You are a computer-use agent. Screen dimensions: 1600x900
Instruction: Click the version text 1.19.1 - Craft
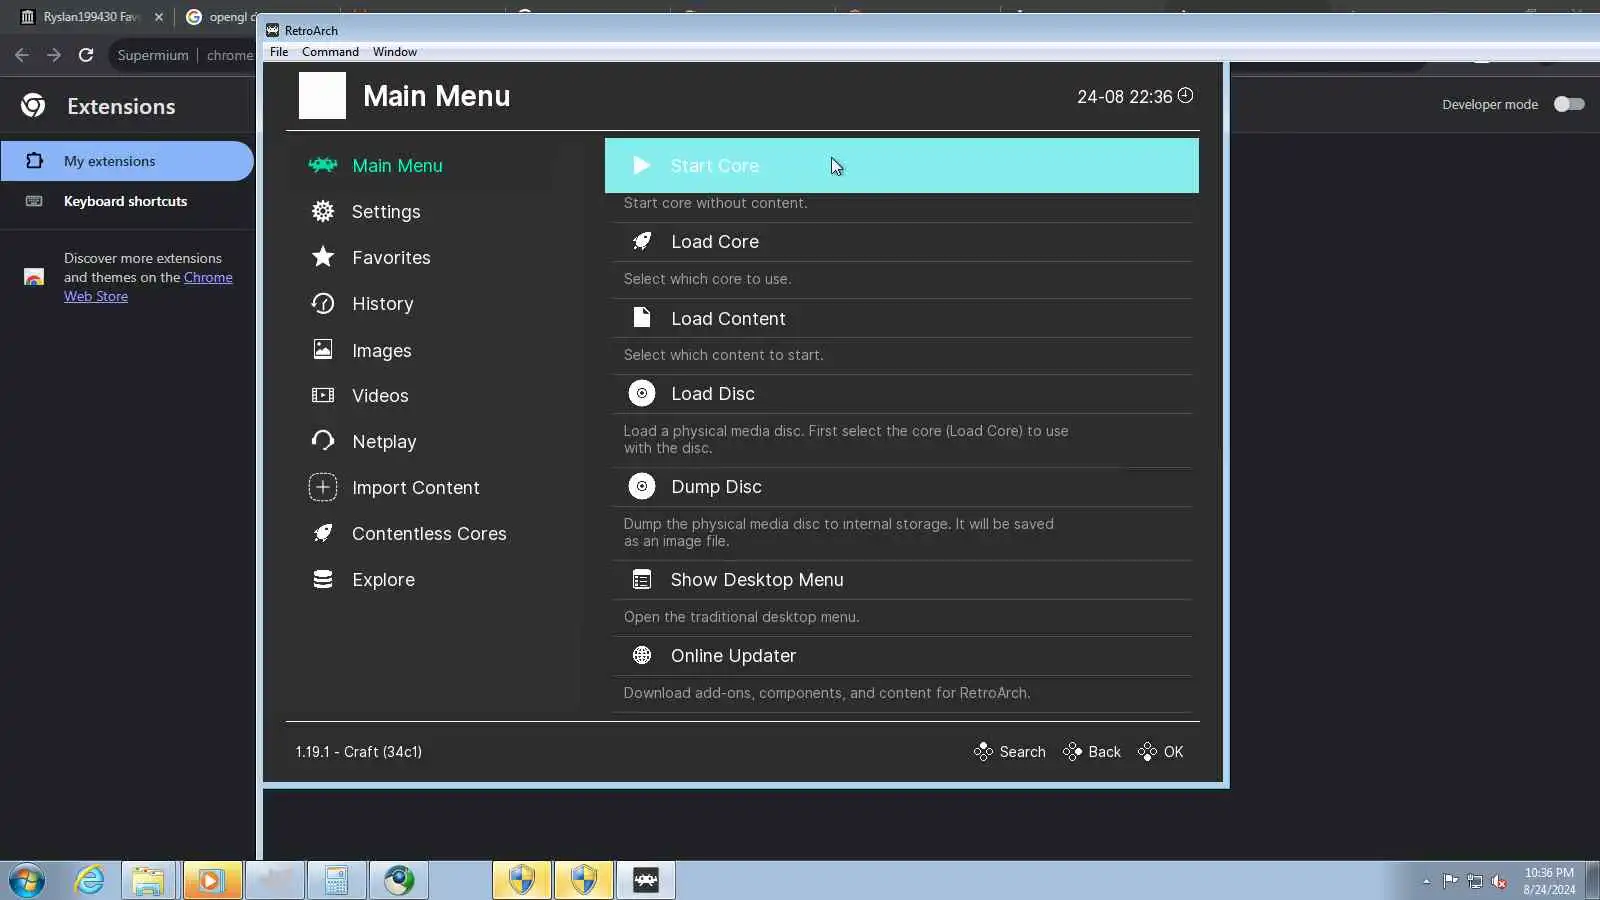click(359, 751)
